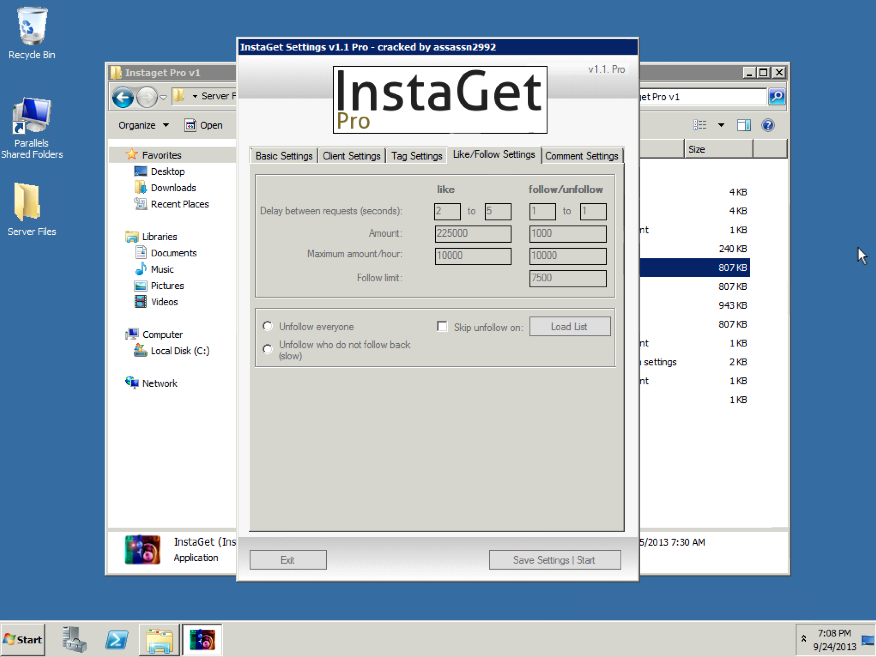Click Save Settings | Start button
The width and height of the screenshot is (876, 657).
554,560
